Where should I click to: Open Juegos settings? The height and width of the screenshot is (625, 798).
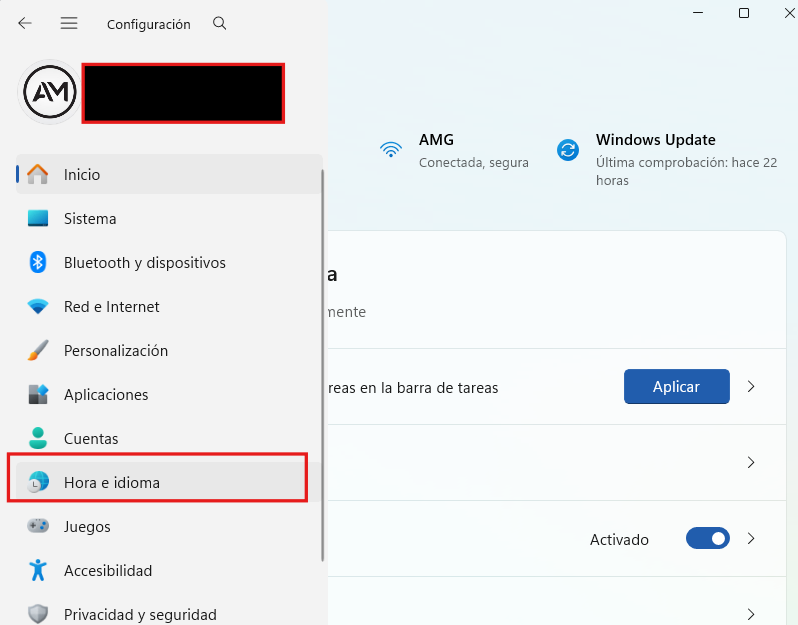(x=169, y=526)
